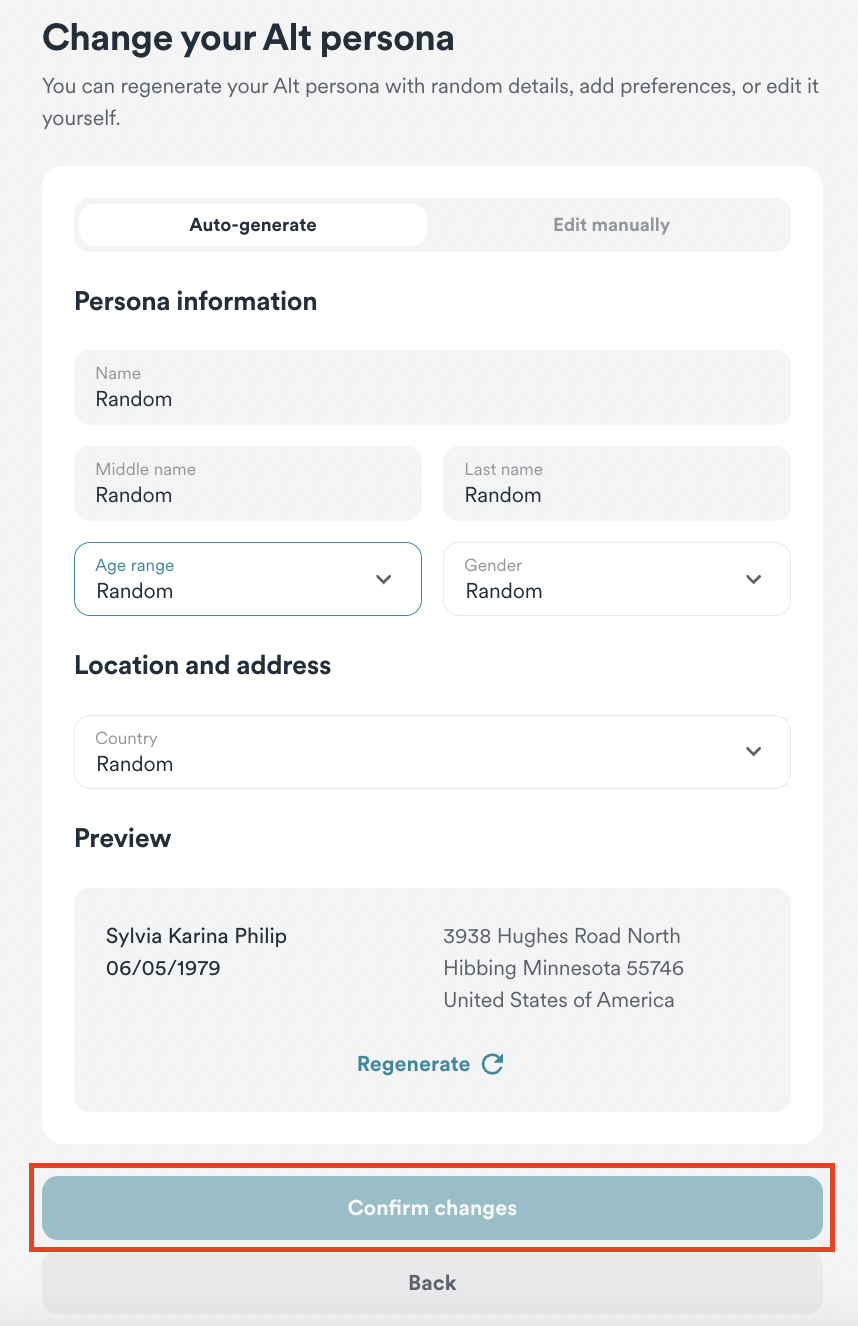Click the Name input field

point(432,387)
